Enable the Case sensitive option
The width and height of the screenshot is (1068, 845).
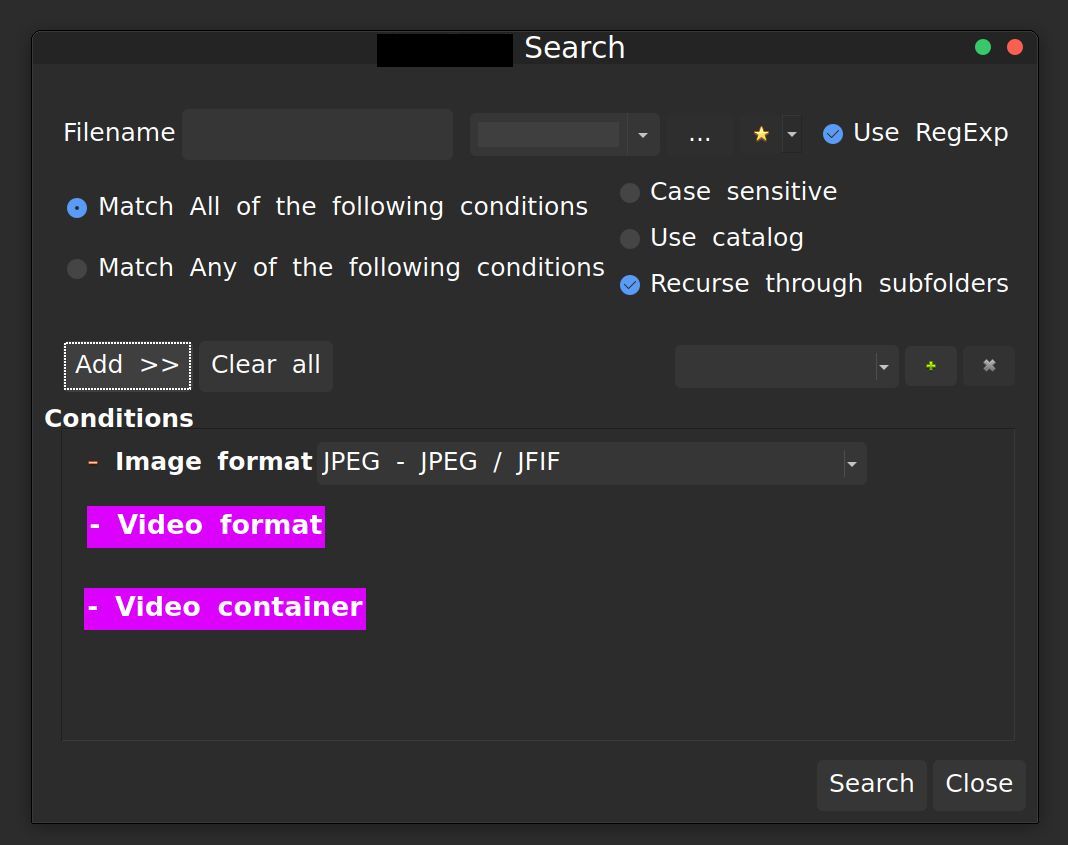click(x=630, y=193)
